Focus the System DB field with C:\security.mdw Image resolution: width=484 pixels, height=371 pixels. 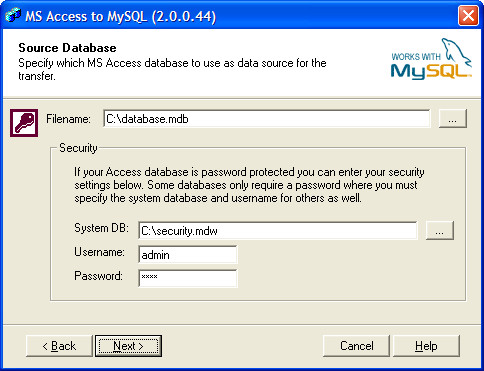277,230
